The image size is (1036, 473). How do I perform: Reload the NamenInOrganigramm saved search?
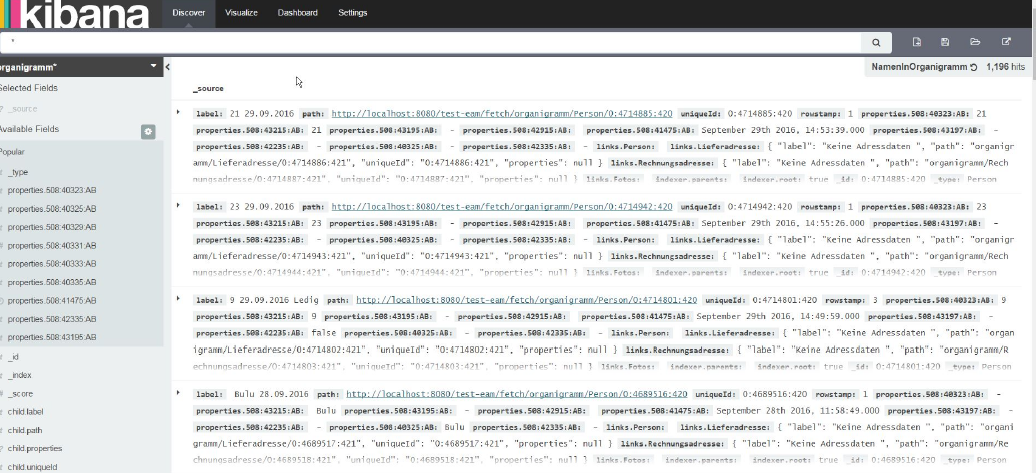click(x=973, y=67)
